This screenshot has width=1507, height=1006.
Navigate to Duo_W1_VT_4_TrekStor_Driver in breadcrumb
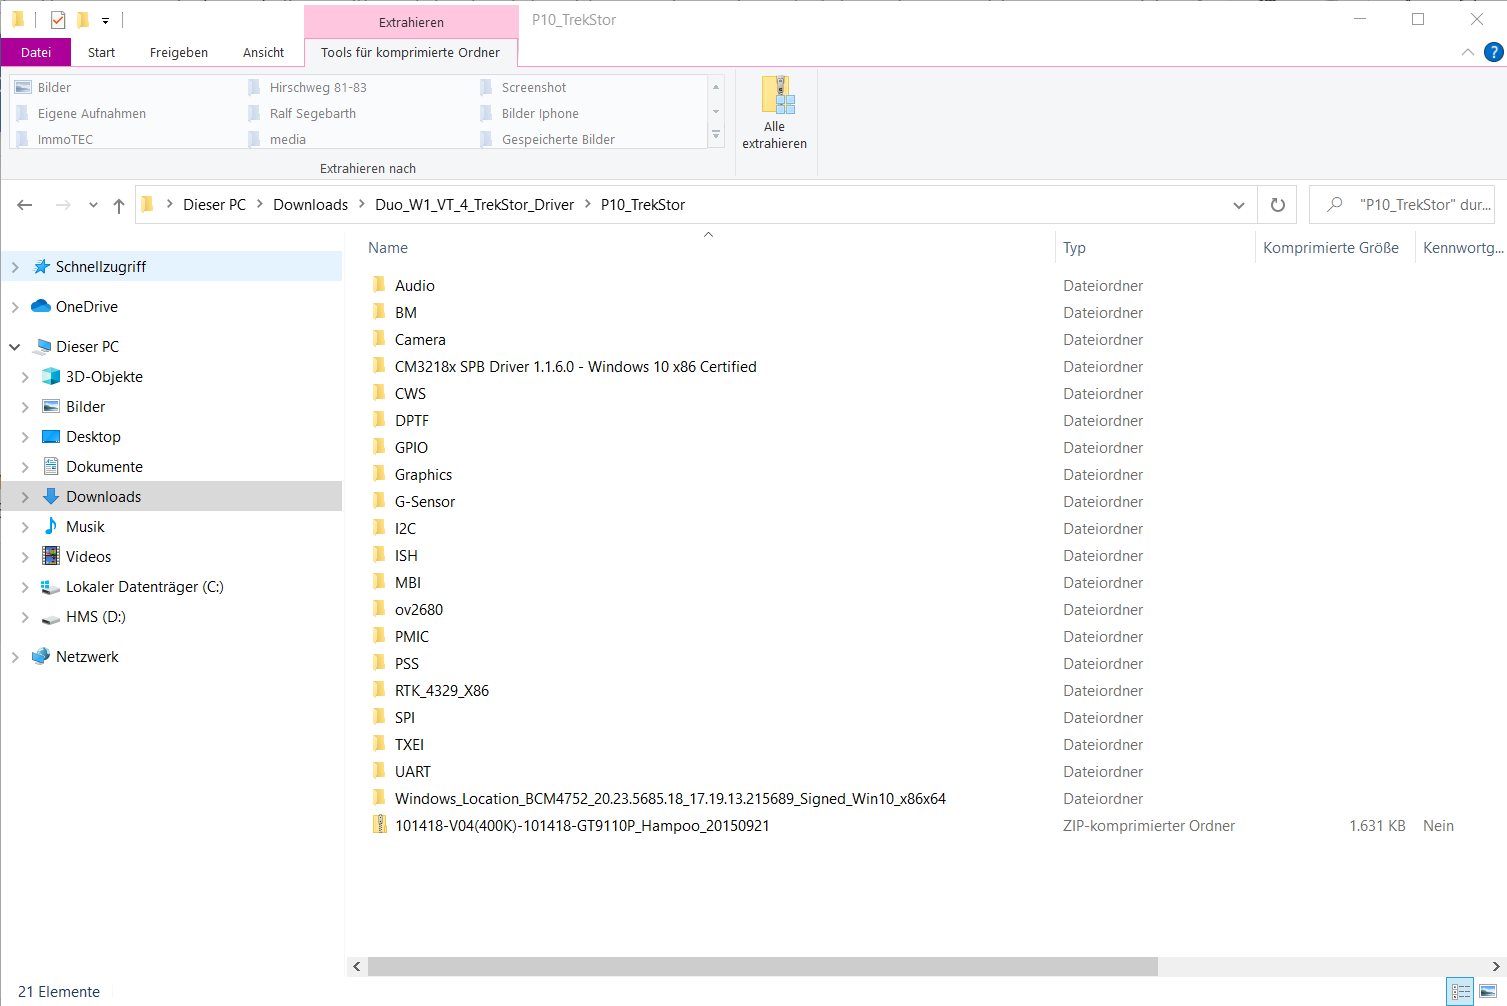tap(474, 205)
